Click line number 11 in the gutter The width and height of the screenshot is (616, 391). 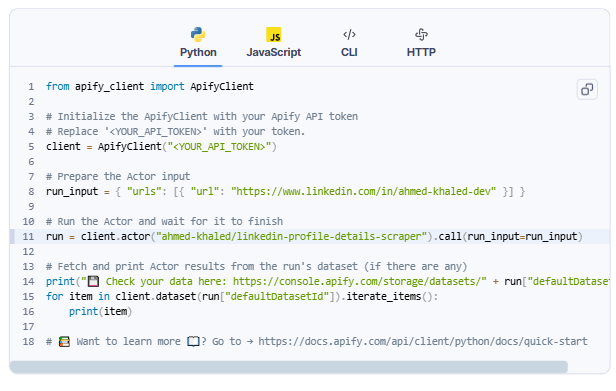click(28, 237)
